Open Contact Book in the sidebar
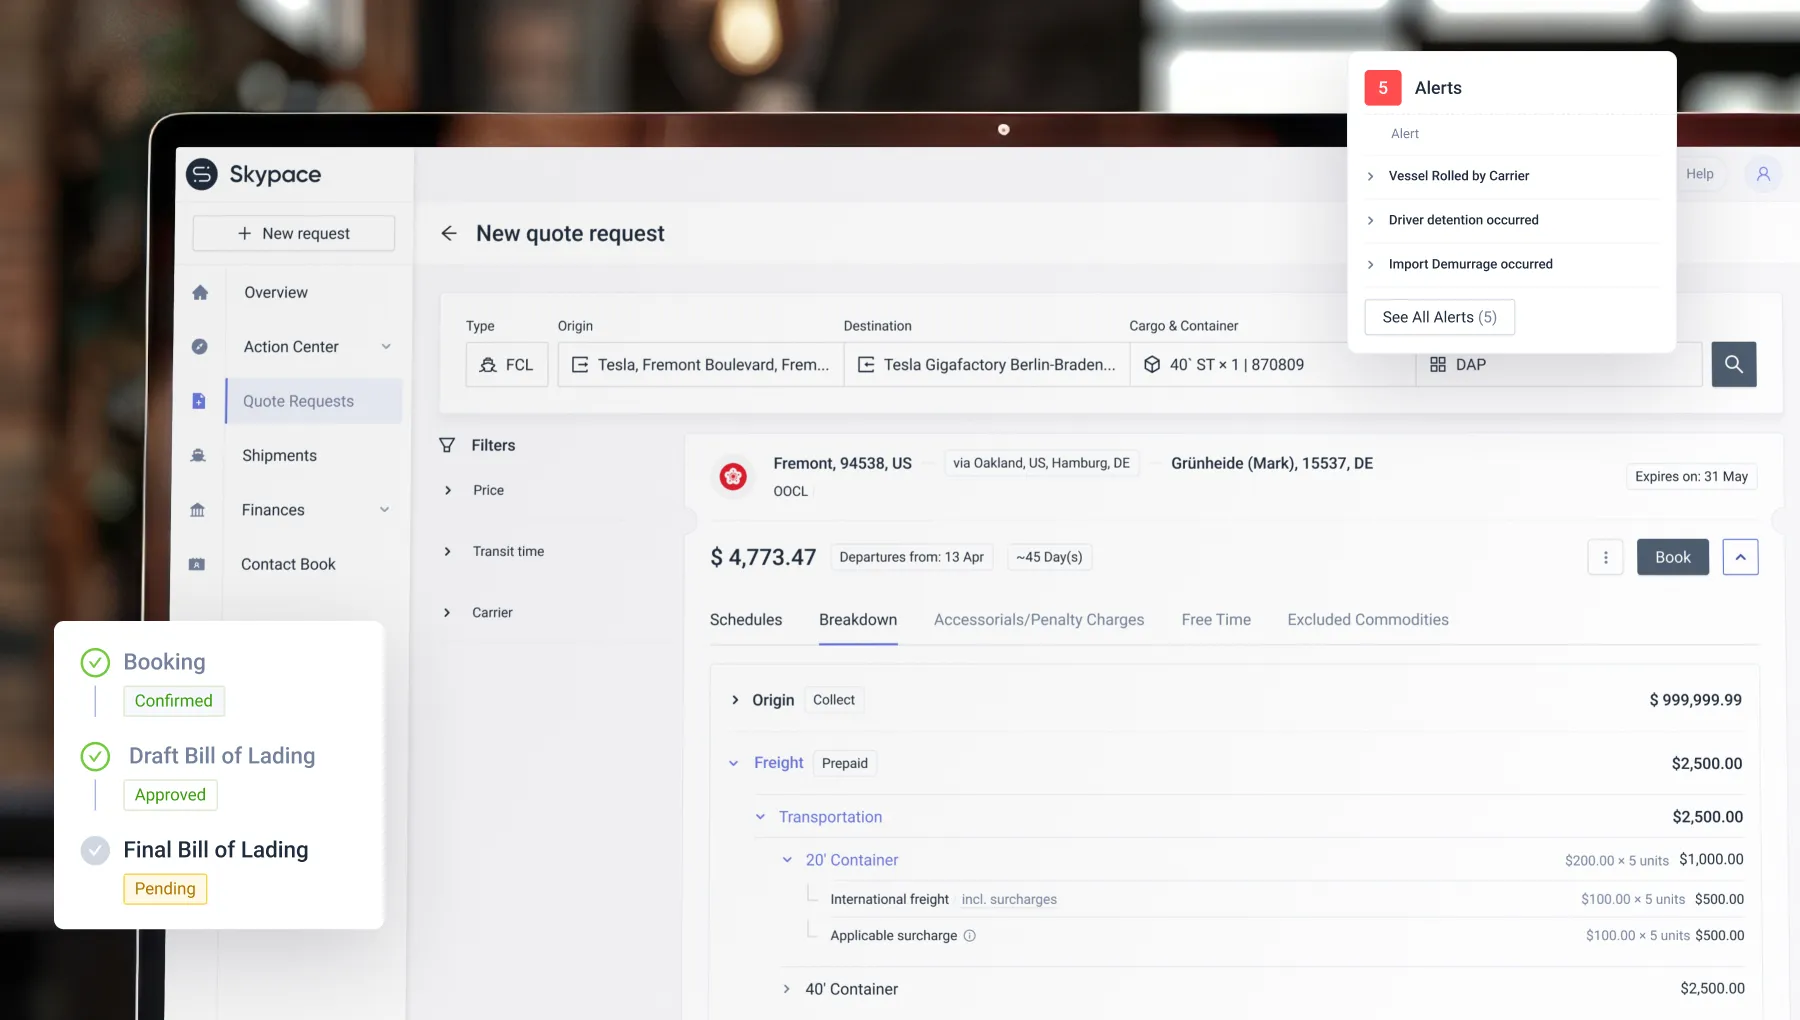 (x=288, y=564)
